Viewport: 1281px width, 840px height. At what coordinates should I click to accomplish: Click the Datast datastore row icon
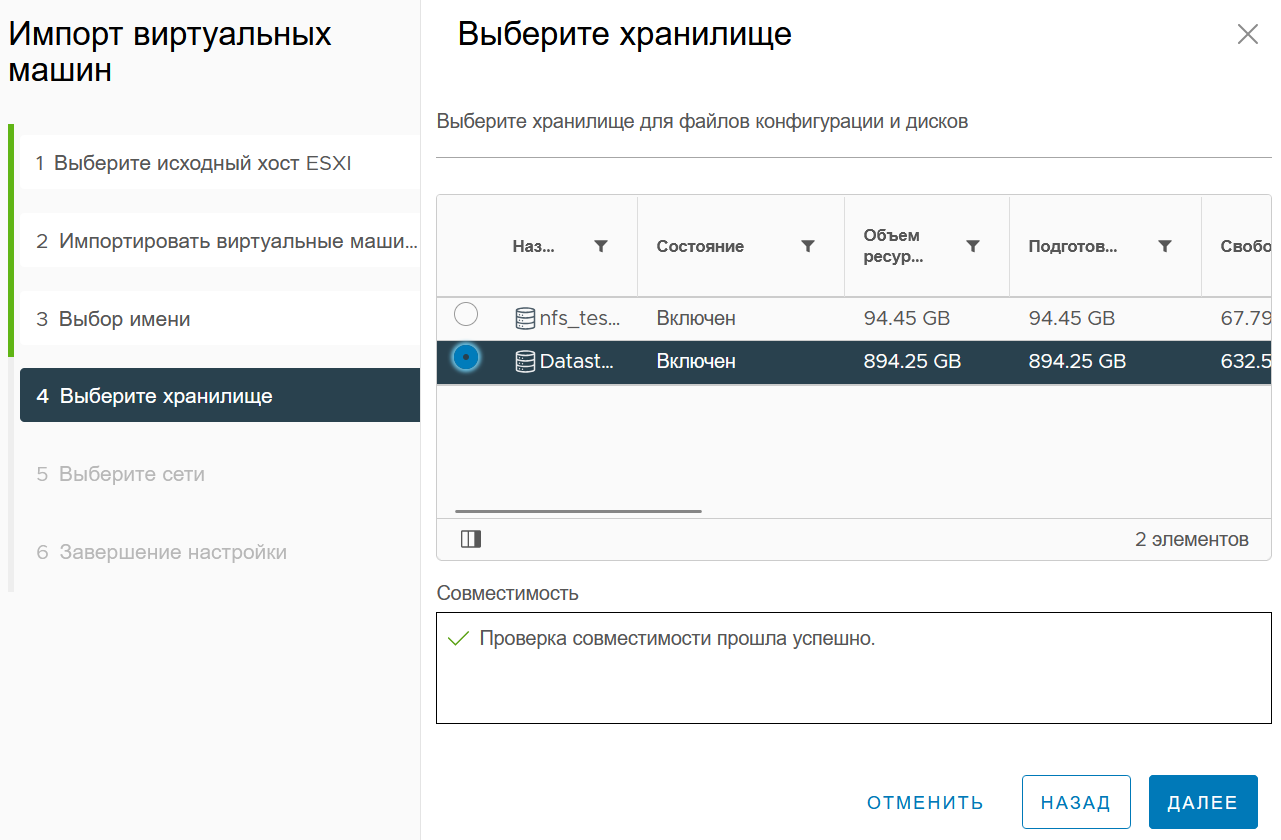point(525,362)
